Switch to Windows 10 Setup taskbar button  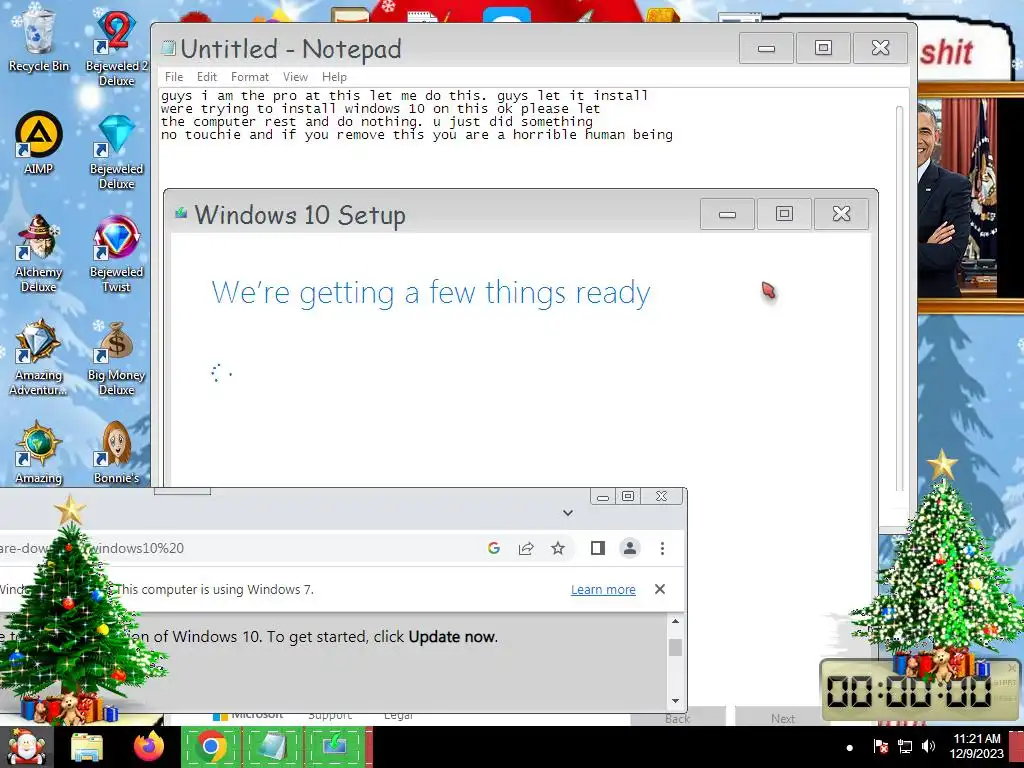334,747
